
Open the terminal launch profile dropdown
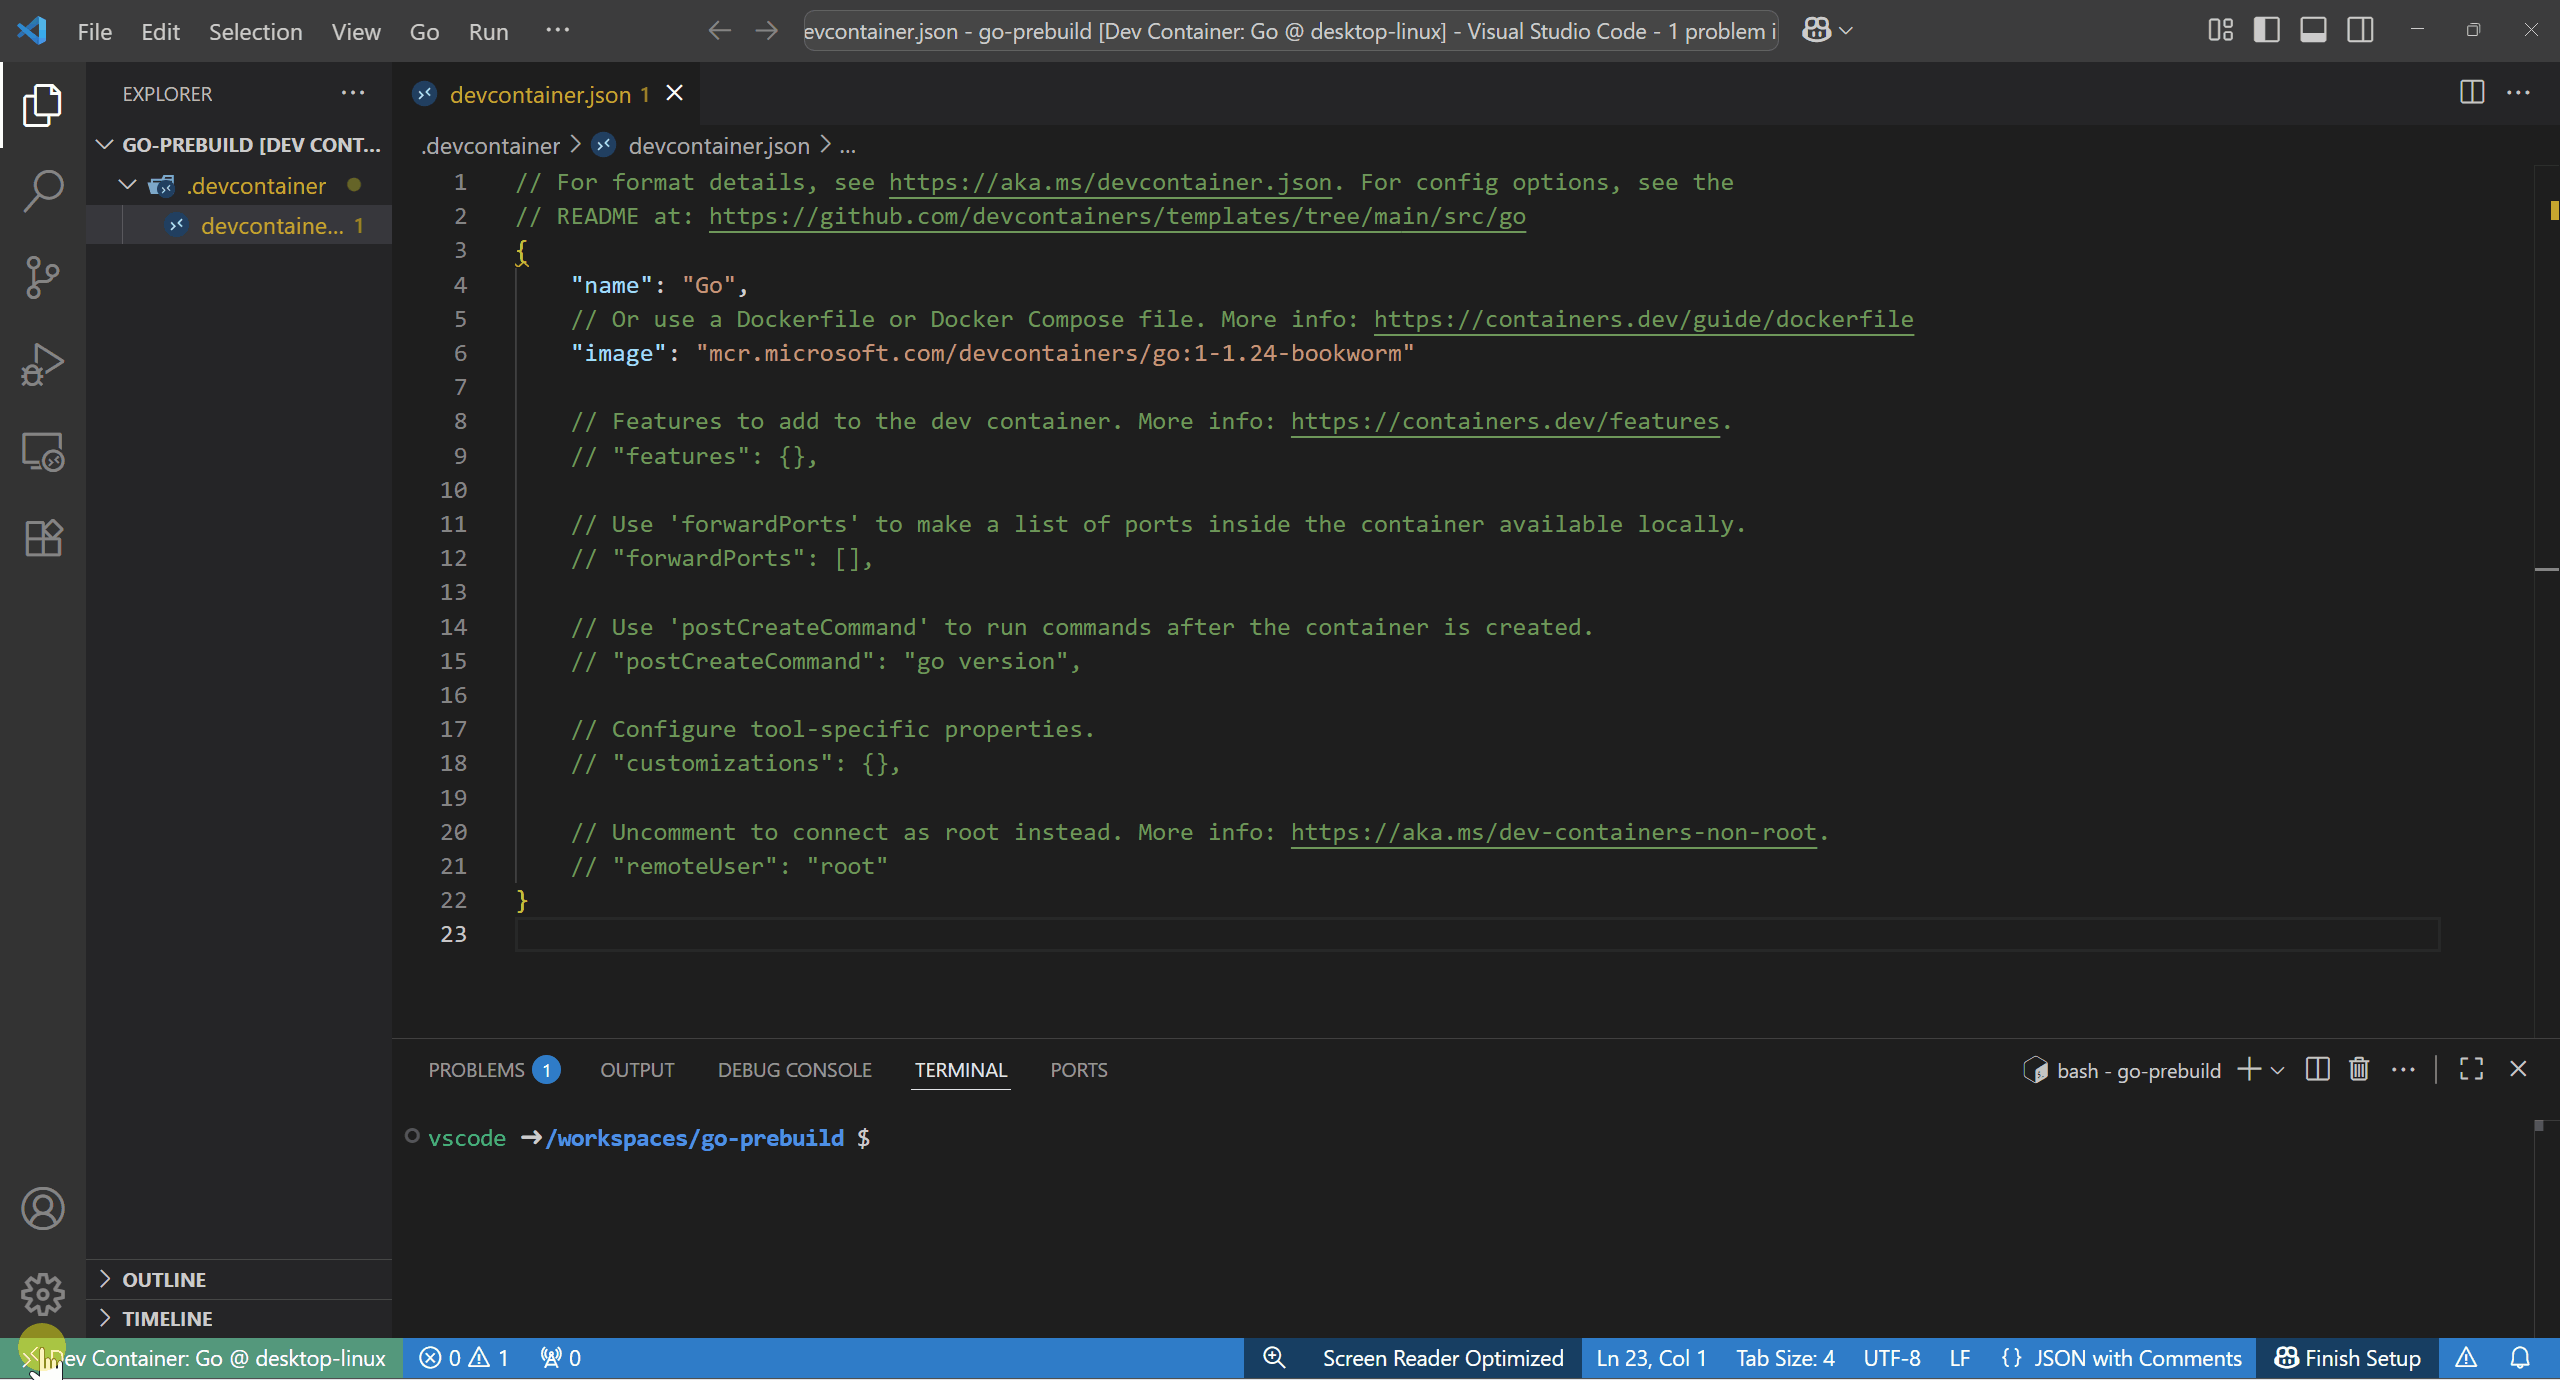pyautogui.click(x=2278, y=1070)
